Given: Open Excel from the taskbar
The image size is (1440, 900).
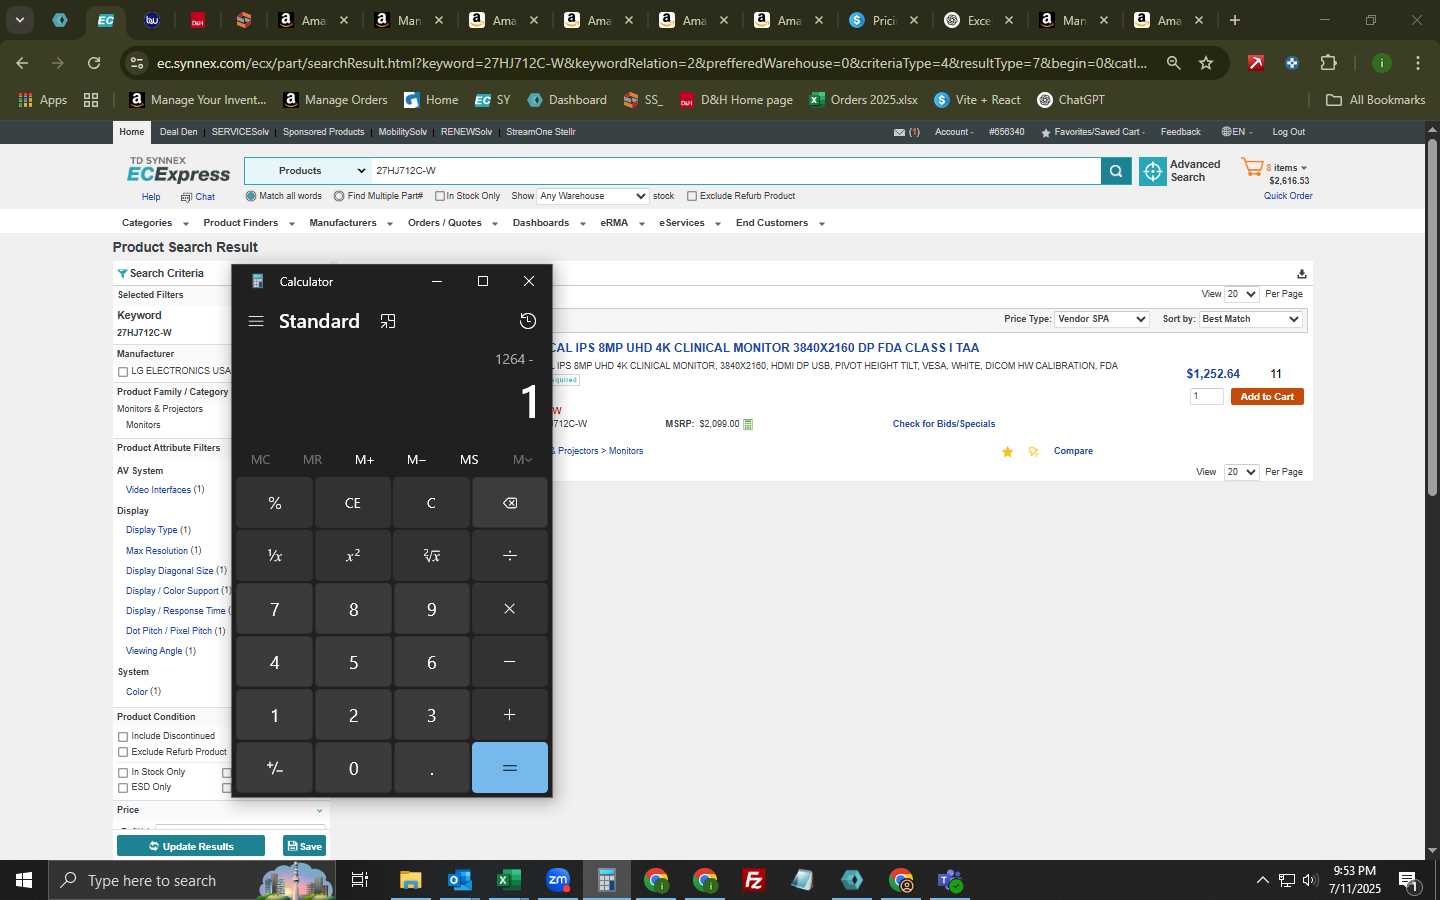Looking at the screenshot, I should coord(508,880).
